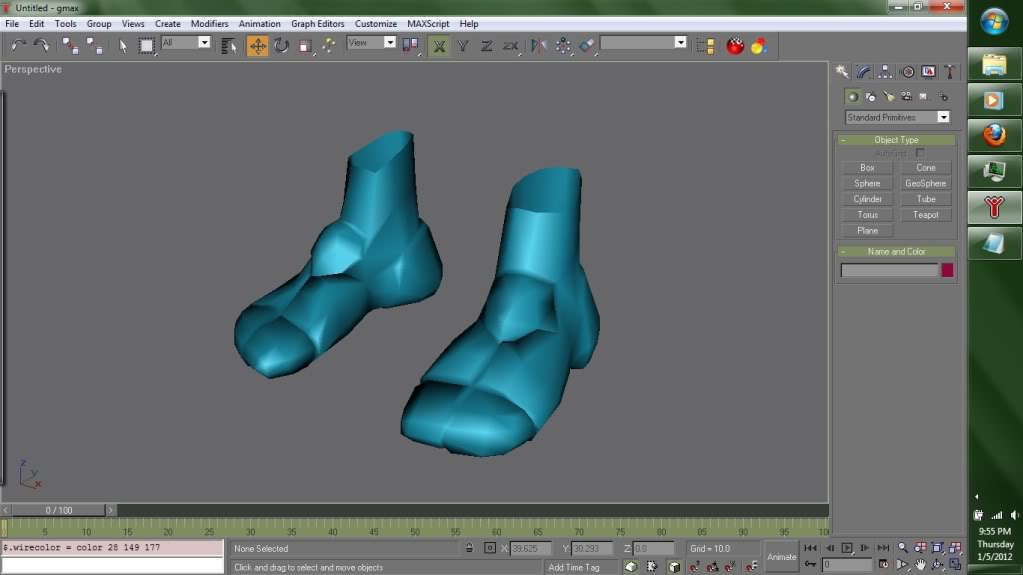This screenshot has height=575, width=1023.
Task: Toggle Restrict to Y axis
Action: (x=463, y=46)
